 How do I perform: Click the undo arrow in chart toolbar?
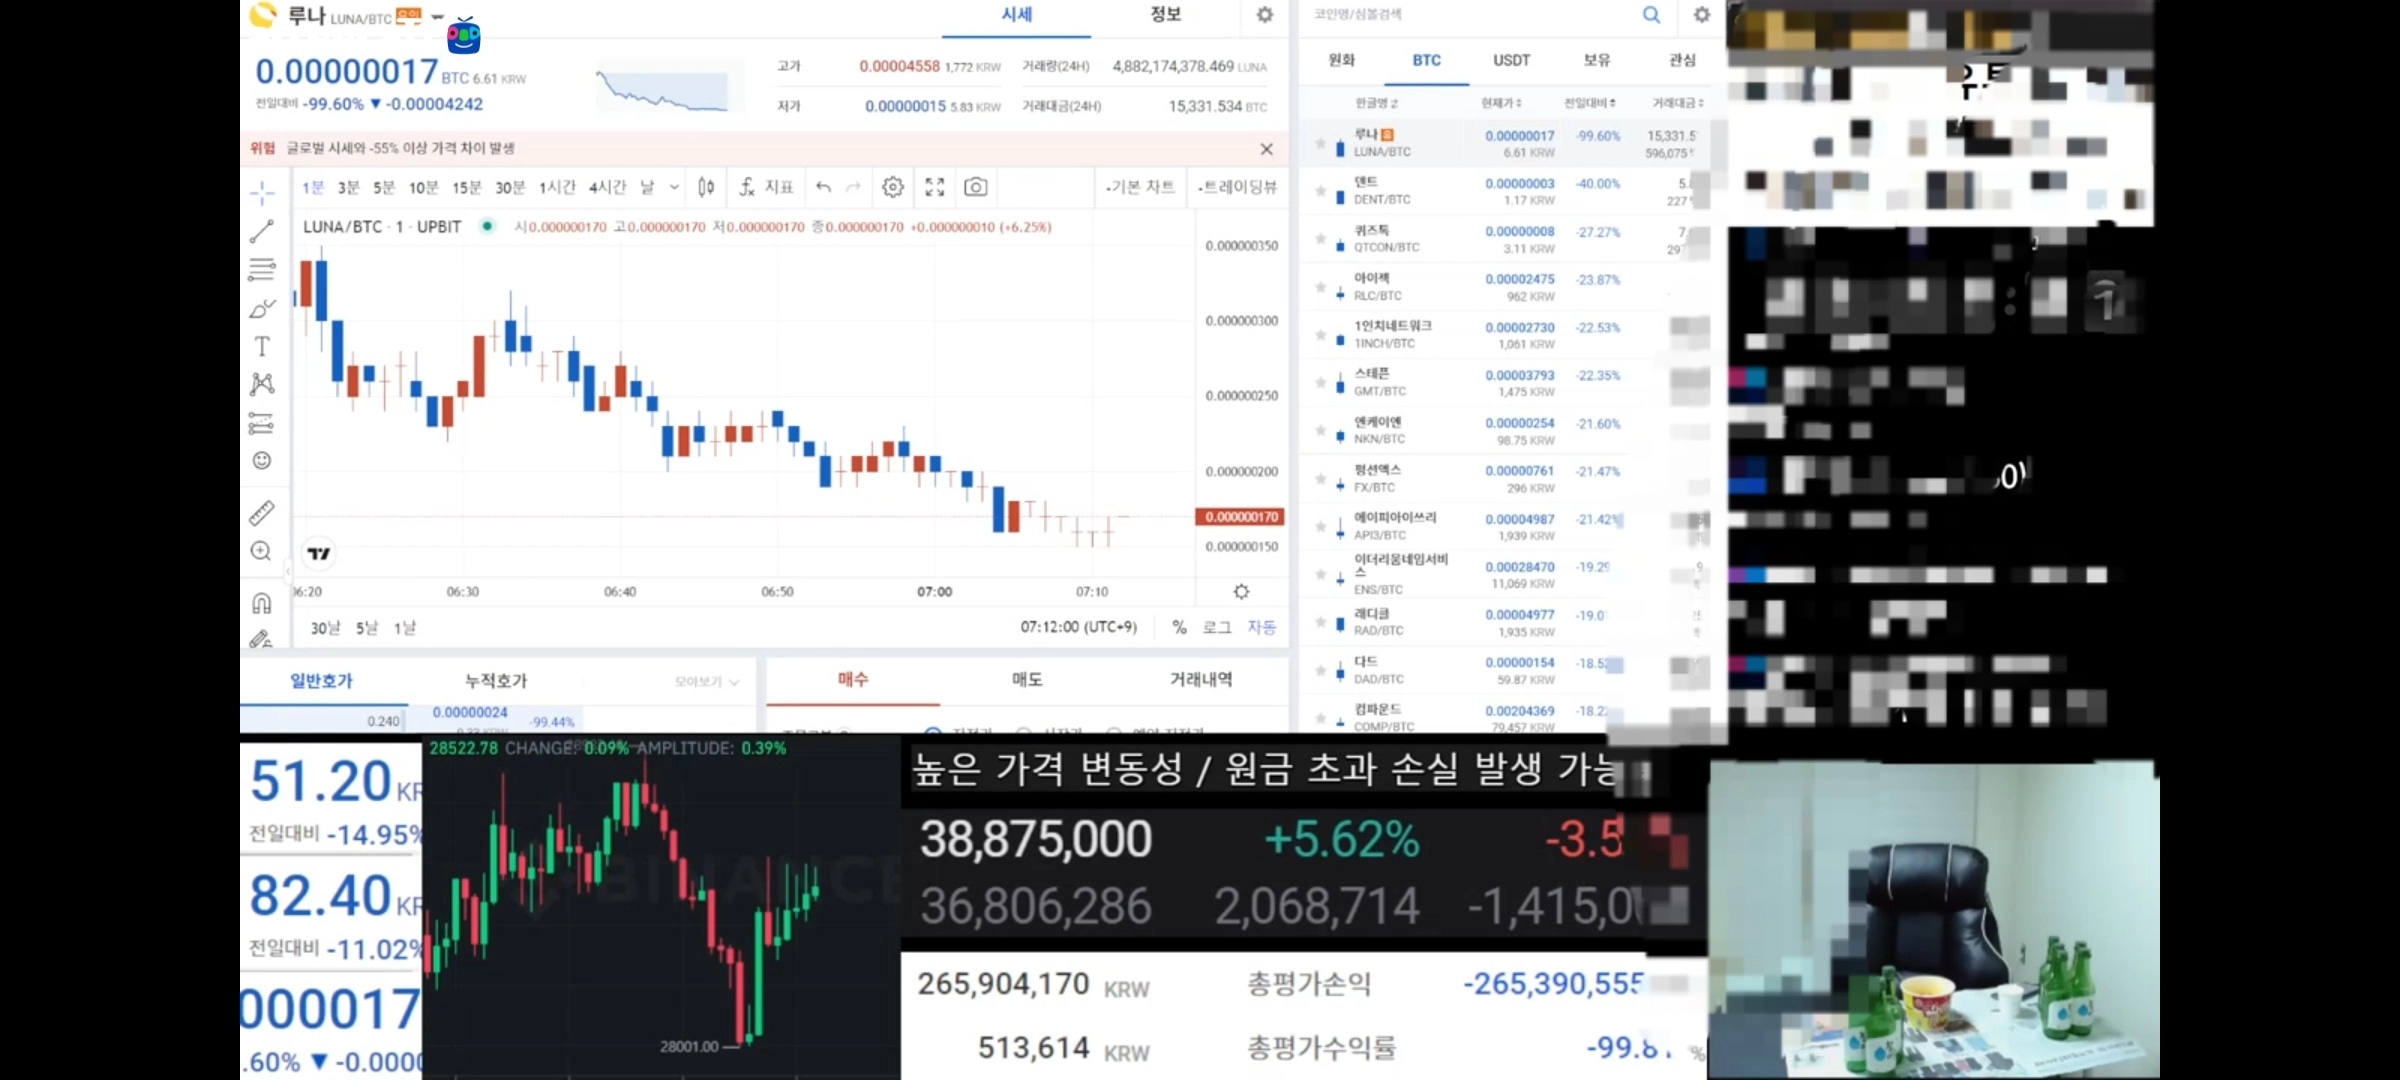pos(823,187)
